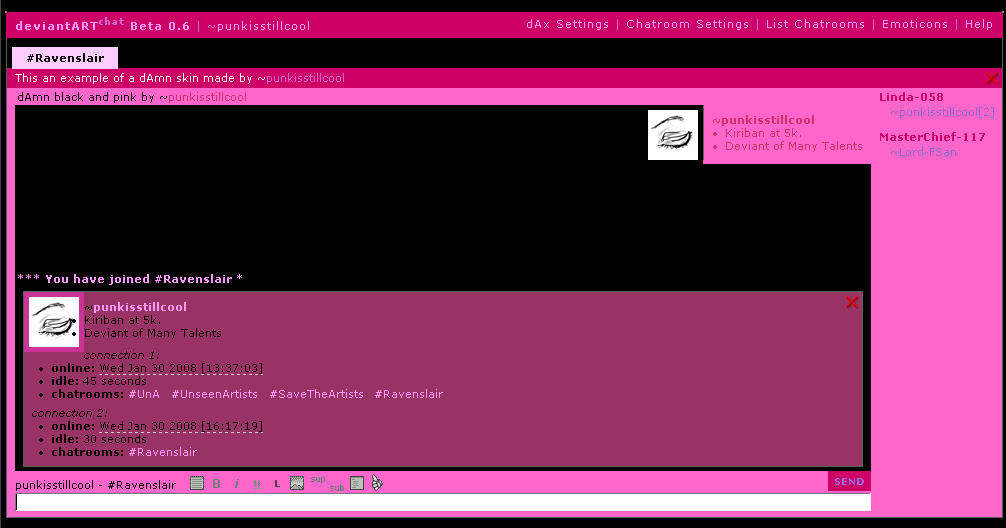Toggle italic formatting button
The image size is (1006, 528).
[x=237, y=484]
